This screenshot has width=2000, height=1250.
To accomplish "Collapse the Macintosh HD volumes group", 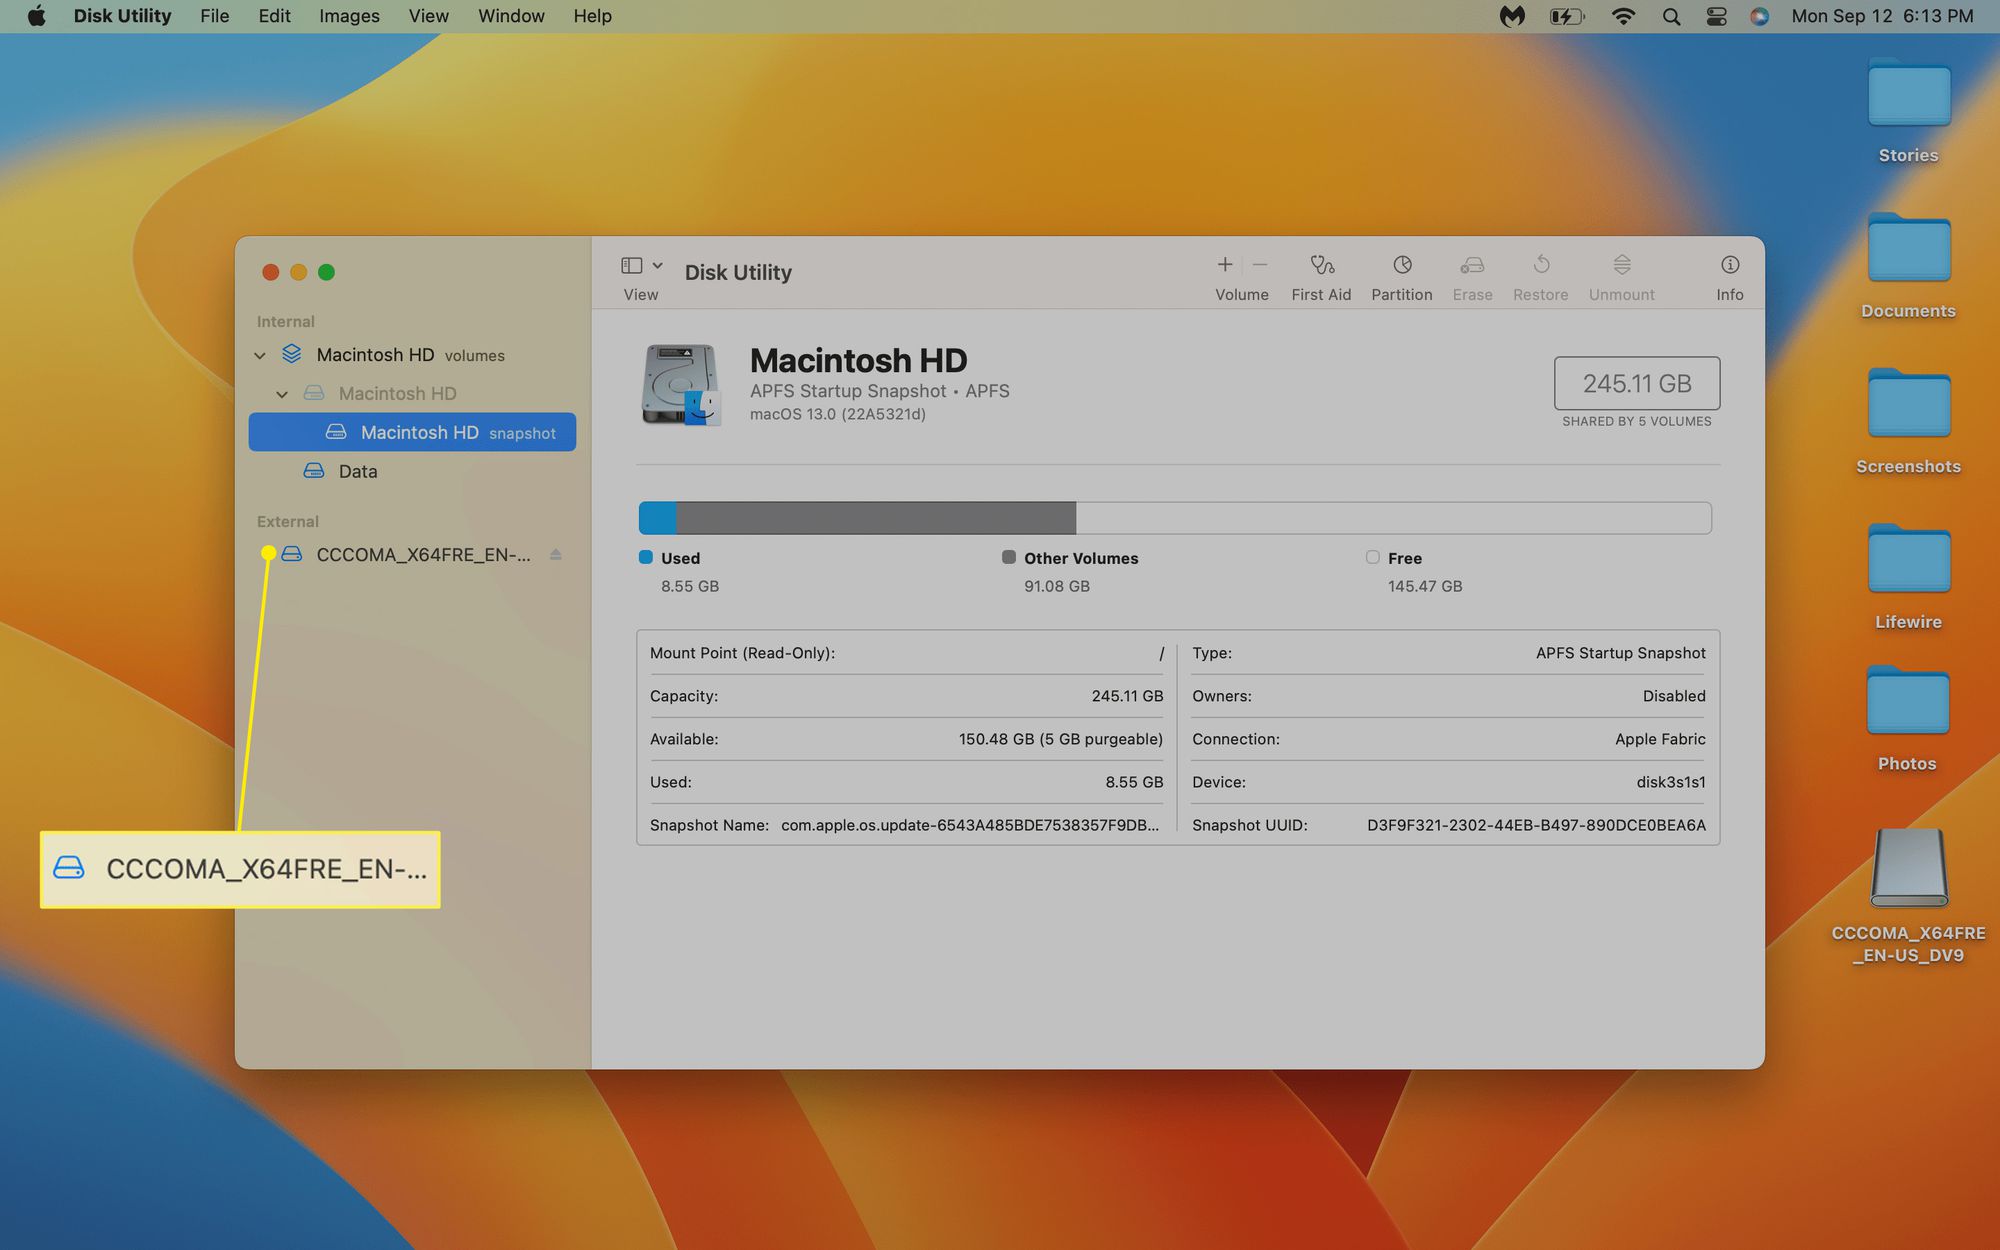I will 260,356.
